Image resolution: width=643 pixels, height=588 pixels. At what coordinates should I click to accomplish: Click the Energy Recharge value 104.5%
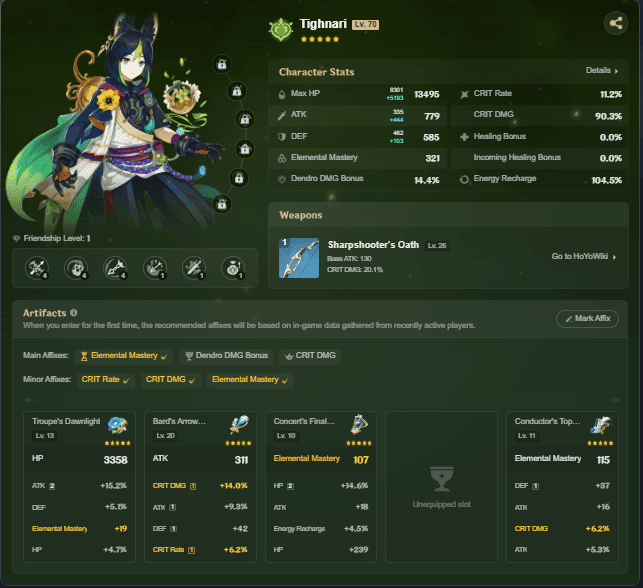coord(607,180)
